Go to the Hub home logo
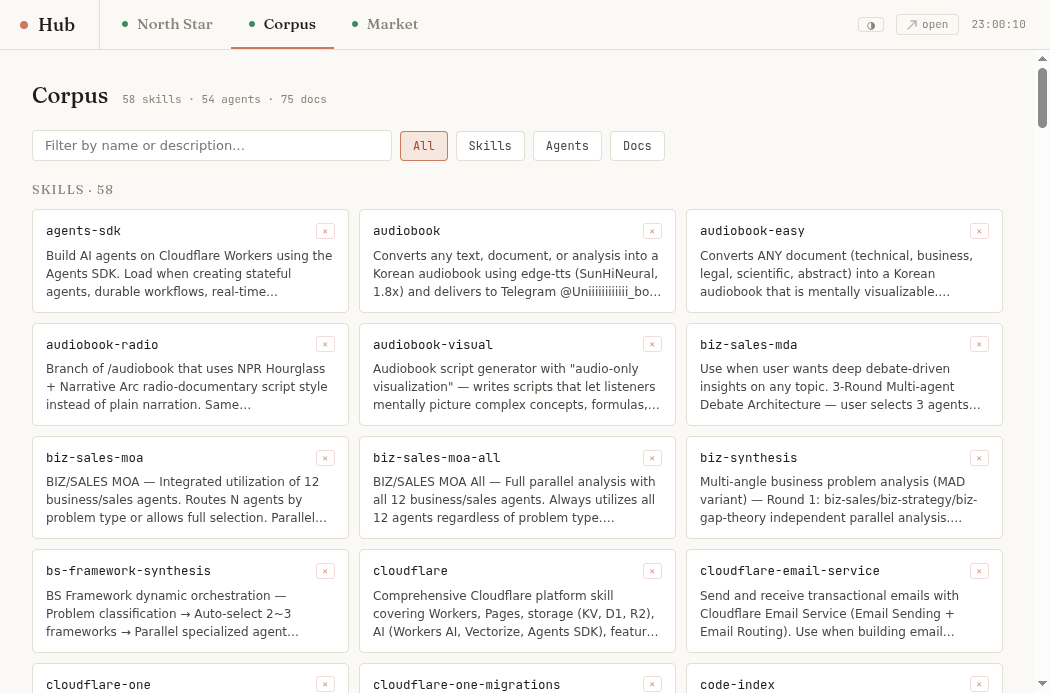This screenshot has height=693, width=1050. (48, 25)
